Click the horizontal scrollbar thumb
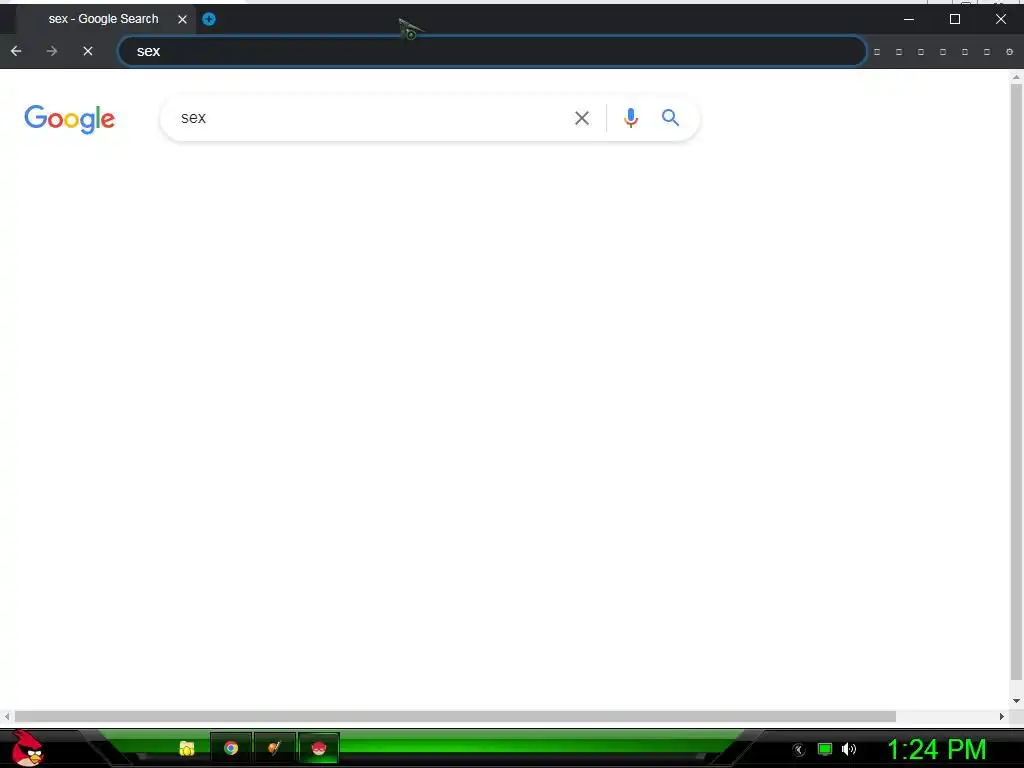 (455, 716)
